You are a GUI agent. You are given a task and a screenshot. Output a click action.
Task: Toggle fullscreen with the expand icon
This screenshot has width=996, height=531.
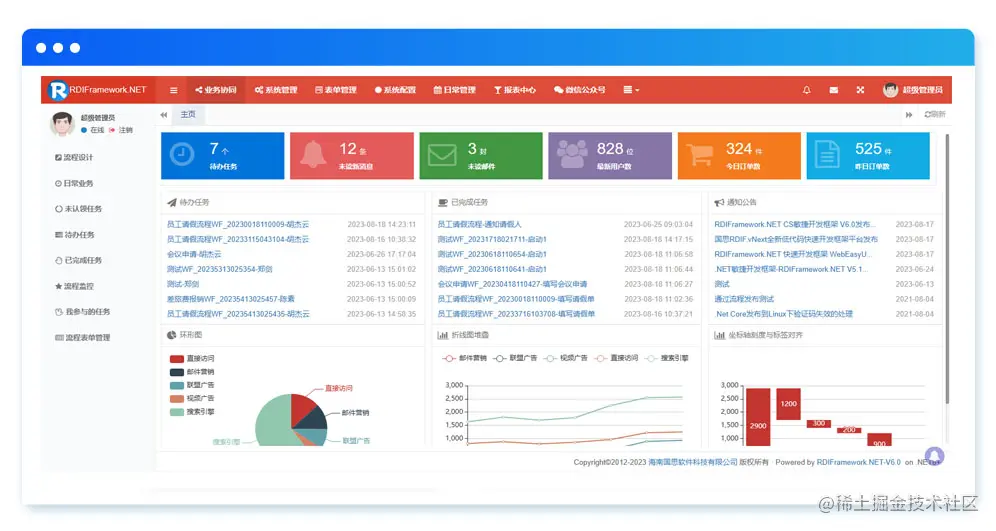click(860, 90)
